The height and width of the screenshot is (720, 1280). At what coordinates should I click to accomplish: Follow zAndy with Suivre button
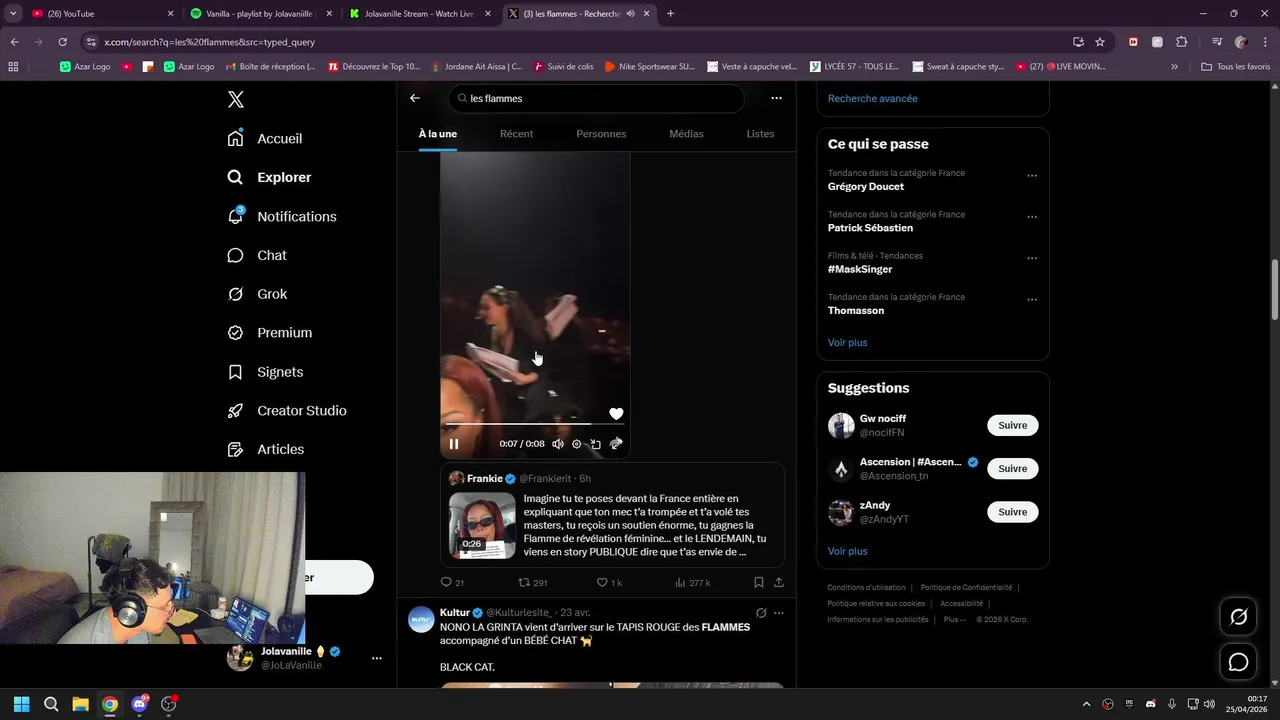[x=1012, y=512]
